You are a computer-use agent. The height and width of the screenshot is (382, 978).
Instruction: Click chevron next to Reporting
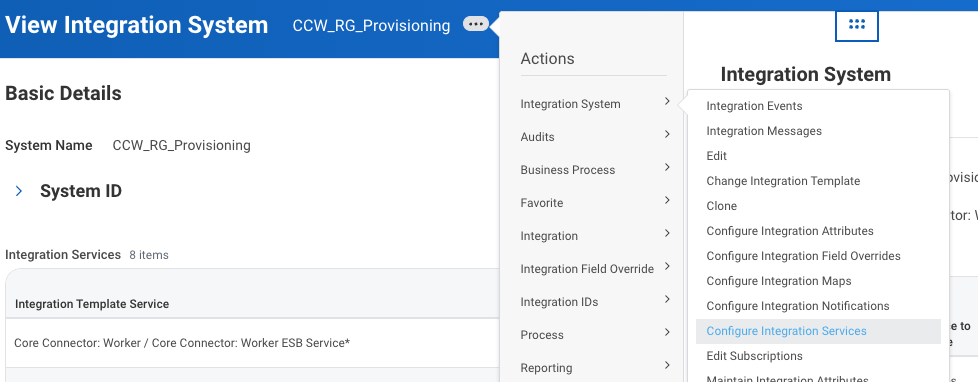pos(667,366)
